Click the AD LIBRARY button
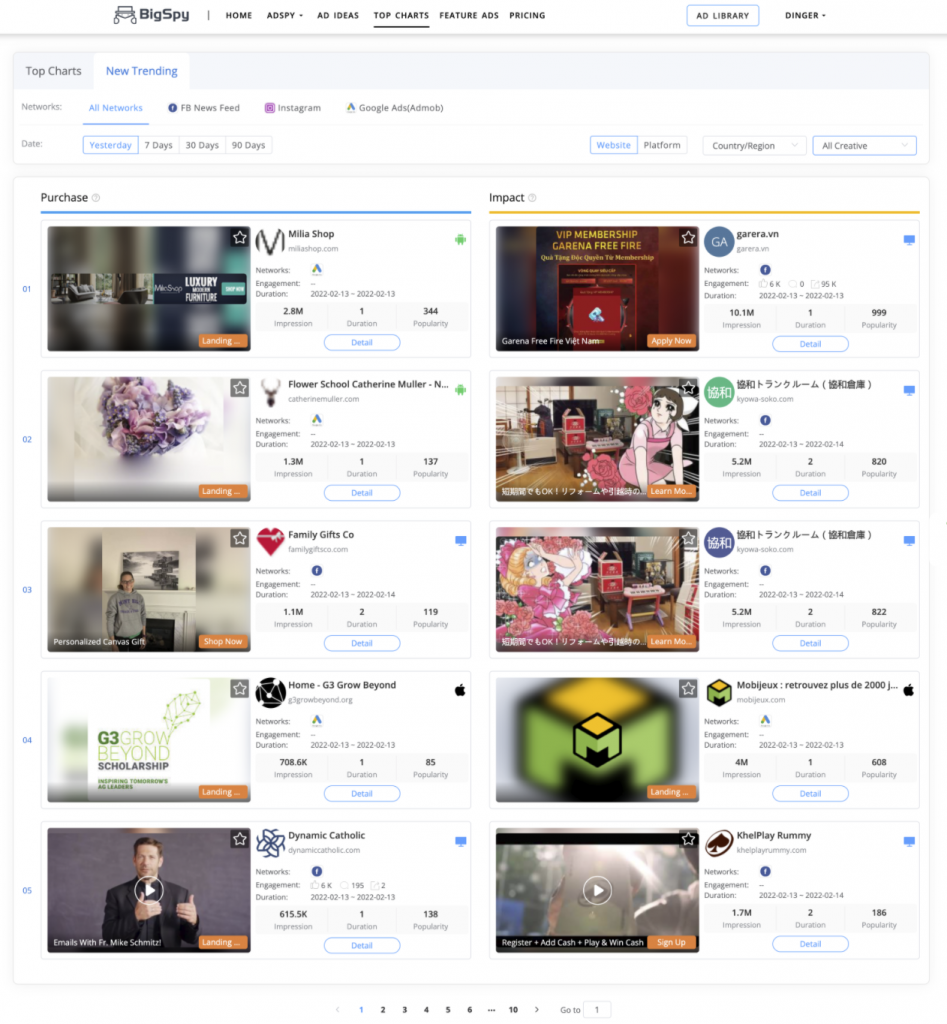 click(x=722, y=16)
